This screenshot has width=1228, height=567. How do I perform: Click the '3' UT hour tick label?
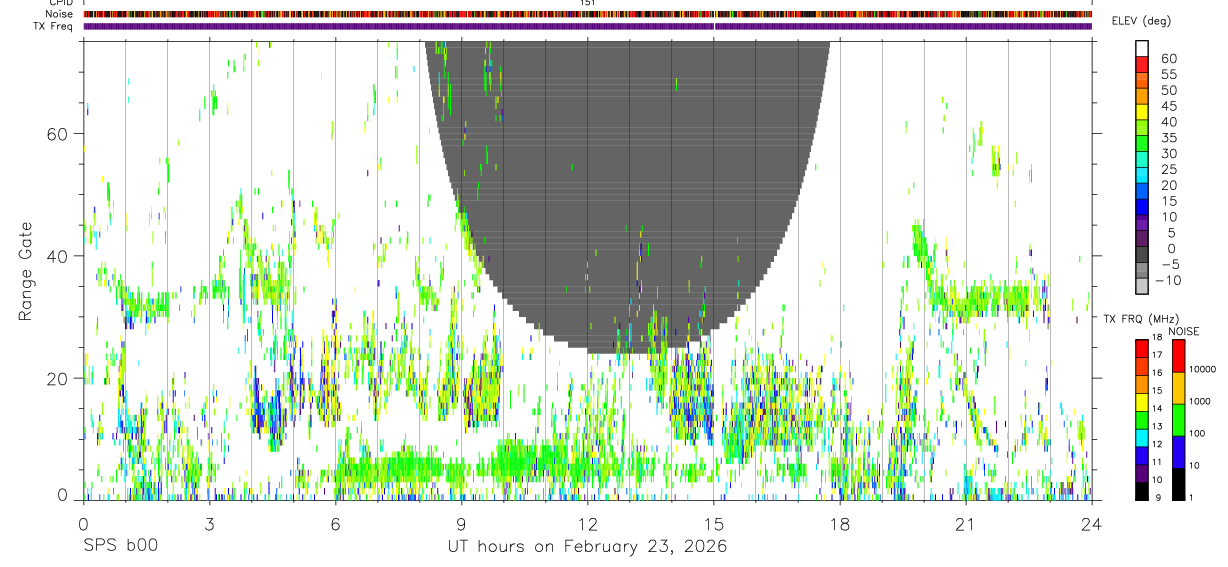point(209,523)
